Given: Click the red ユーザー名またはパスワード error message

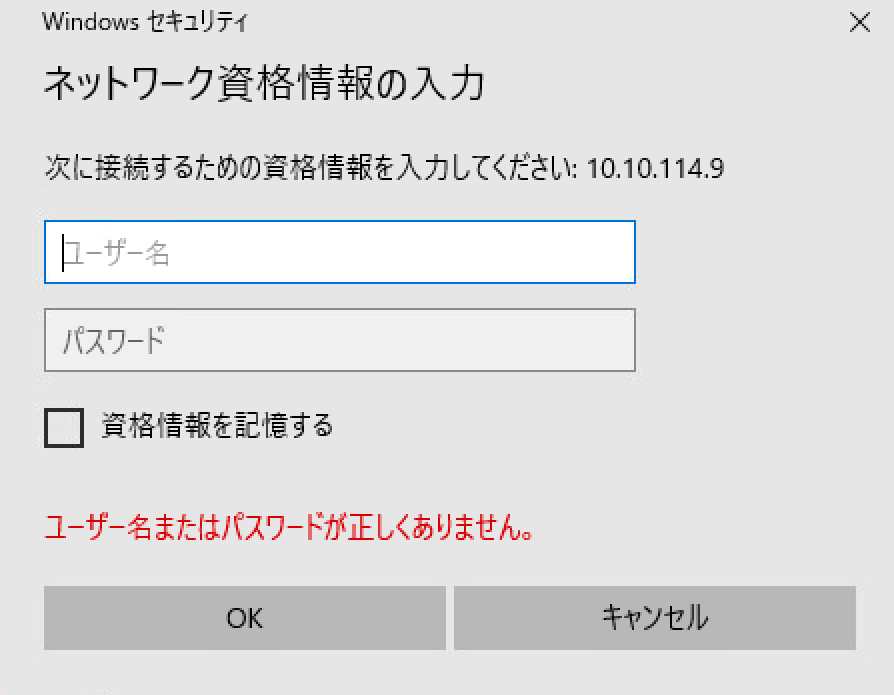Looking at the screenshot, I should [289, 527].
